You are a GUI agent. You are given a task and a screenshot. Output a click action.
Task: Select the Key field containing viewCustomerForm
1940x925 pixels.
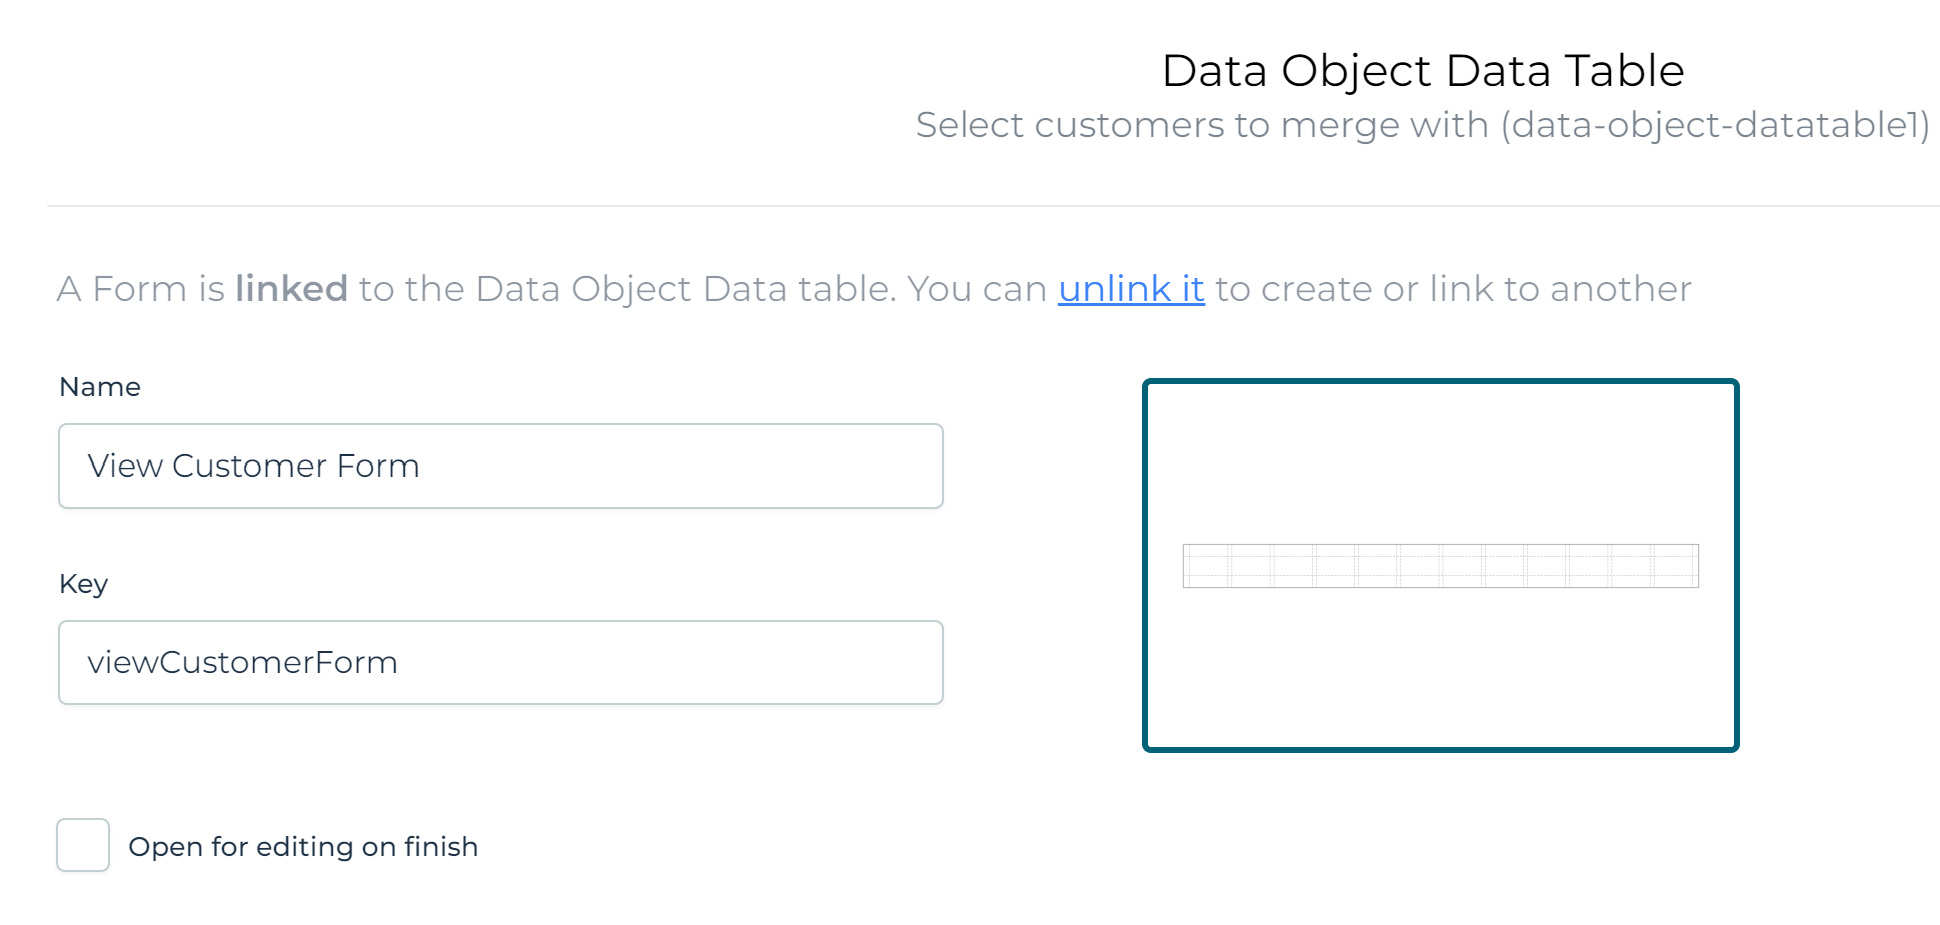(500, 662)
